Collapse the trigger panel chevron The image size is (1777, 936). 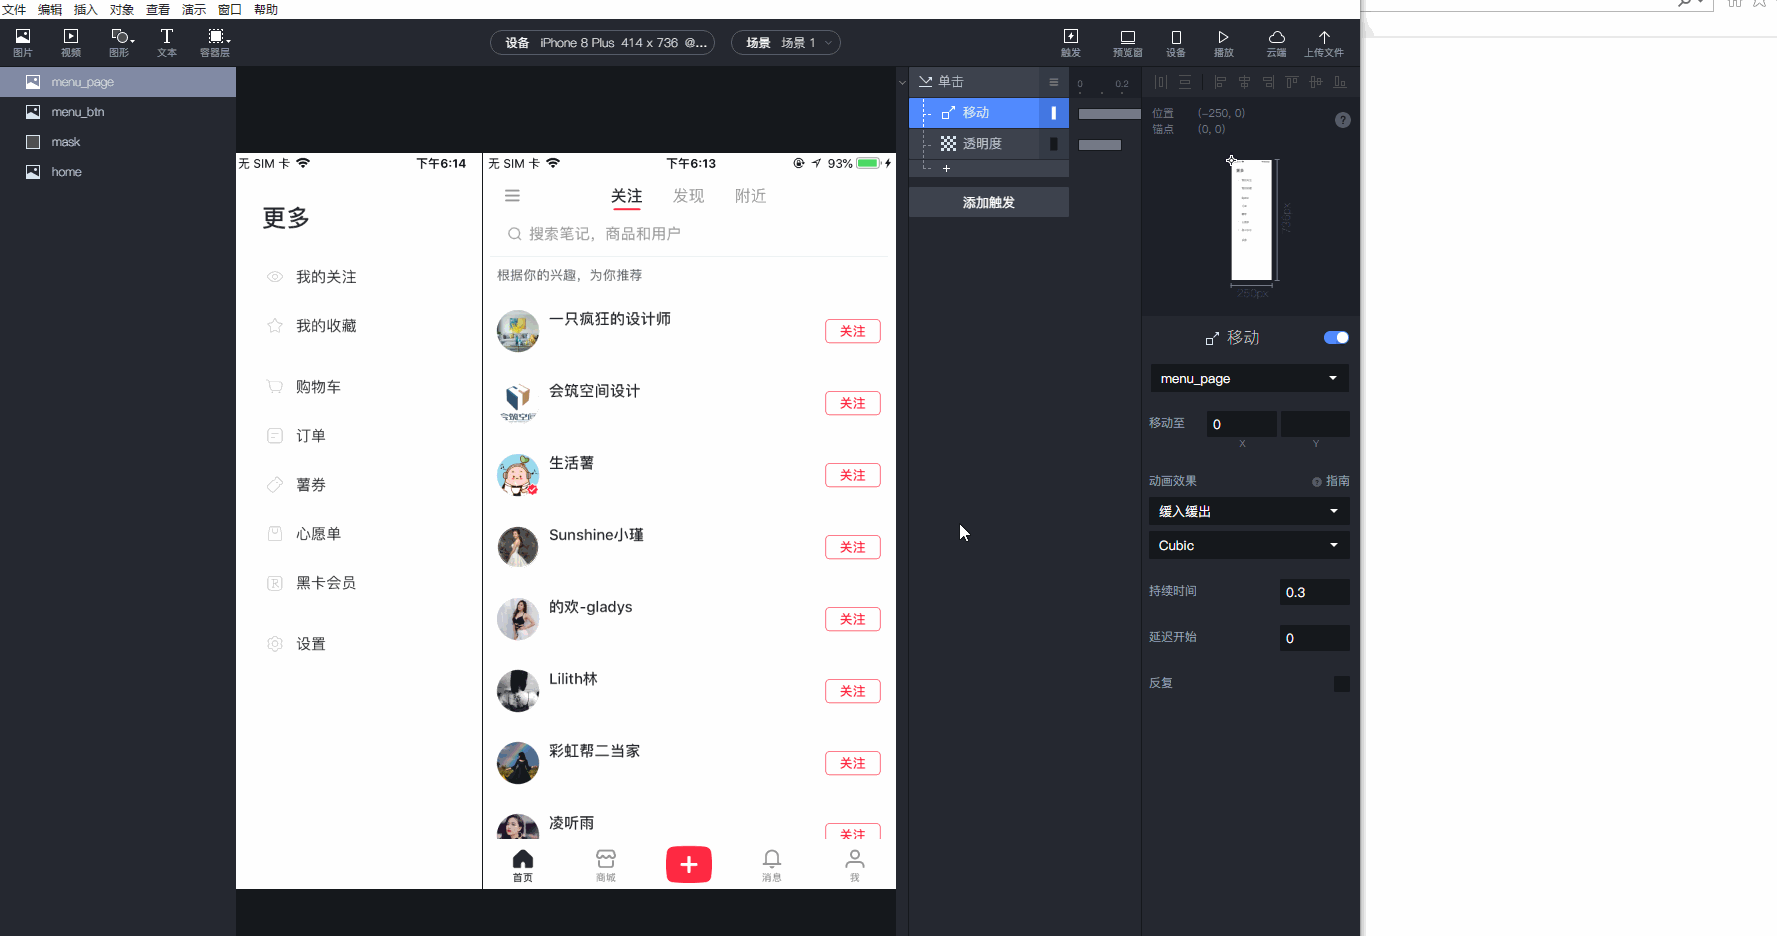902,82
